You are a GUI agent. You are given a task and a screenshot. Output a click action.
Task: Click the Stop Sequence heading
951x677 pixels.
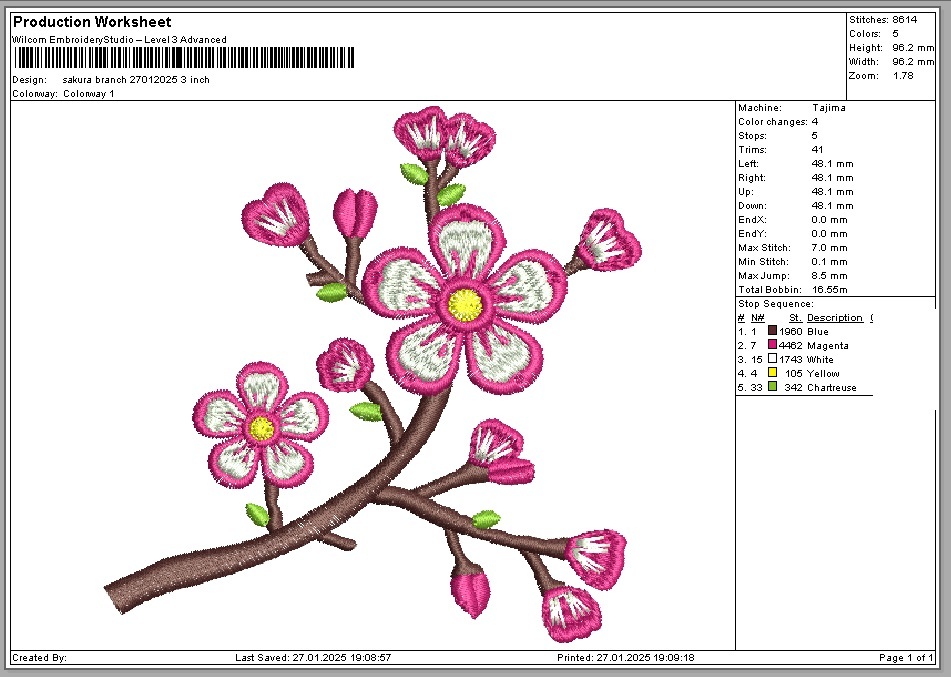tap(775, 304)
